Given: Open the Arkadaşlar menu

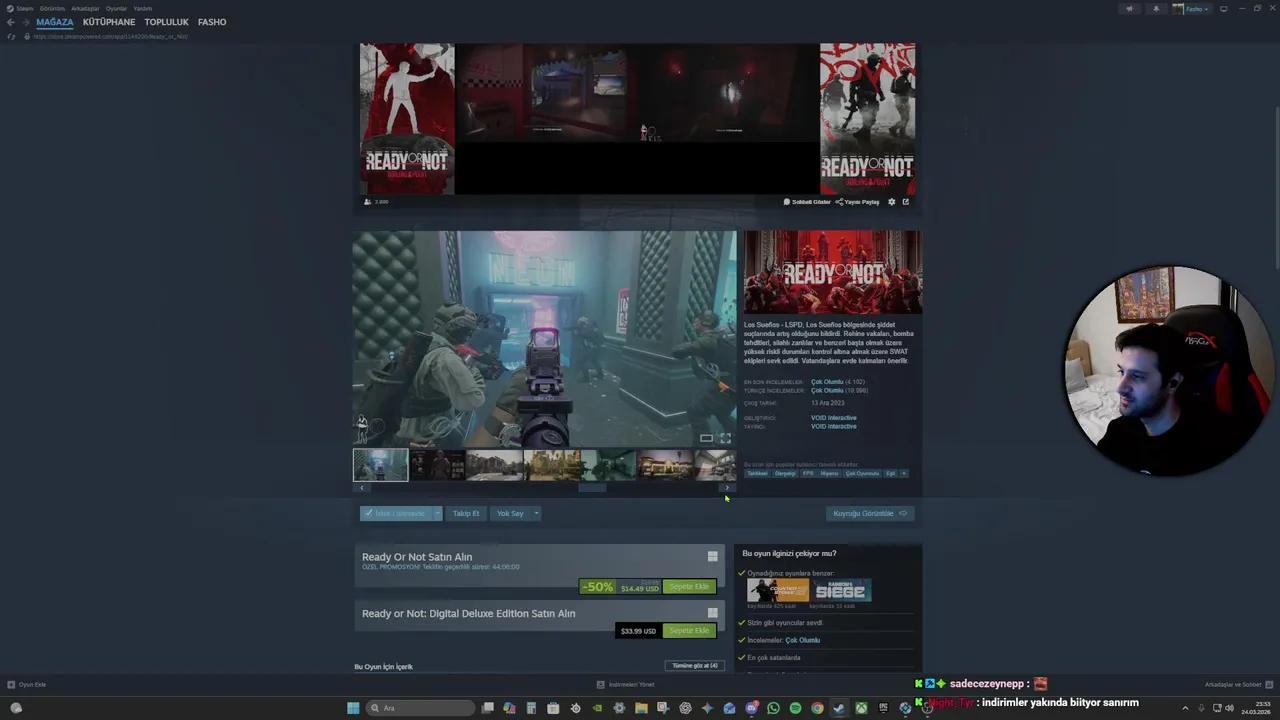Looking at the screenshot, I should point(85,8).
